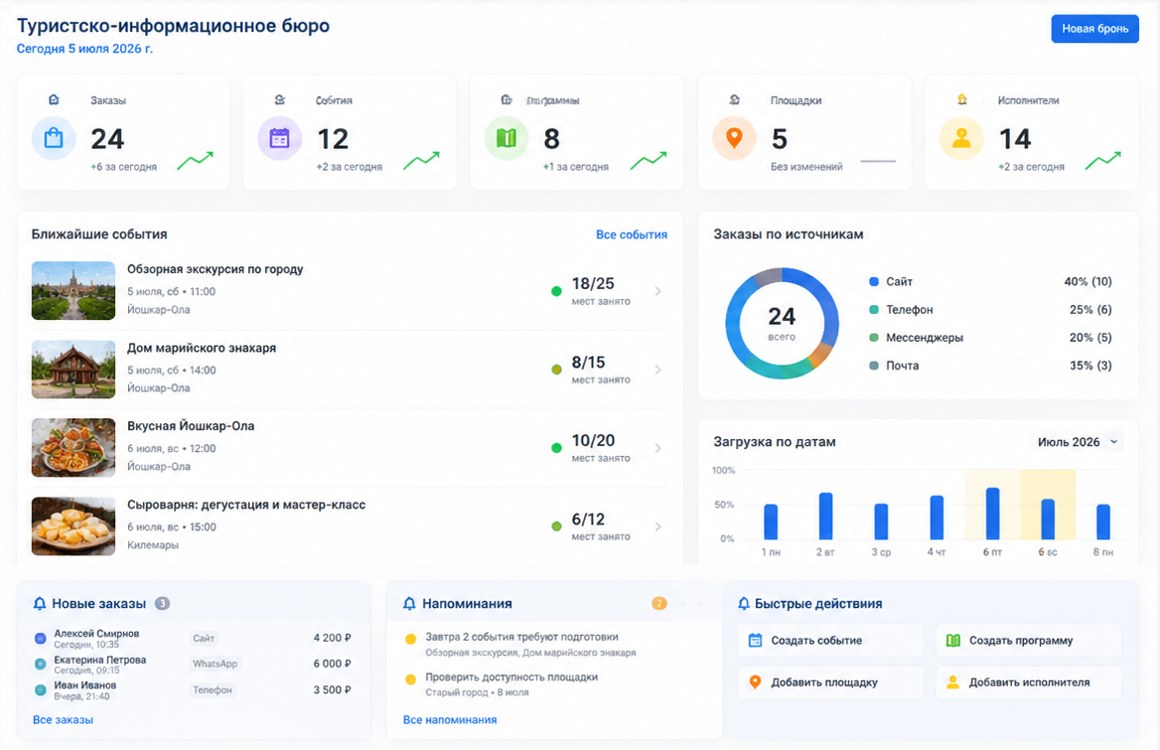Click the date Сегодня 5 июля 2026 г.
This screenshot has width=1160, height=750.
84,49
